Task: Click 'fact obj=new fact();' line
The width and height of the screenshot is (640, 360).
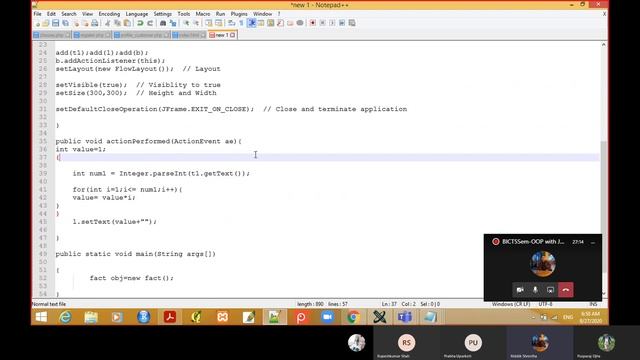Action: [131, 278]
